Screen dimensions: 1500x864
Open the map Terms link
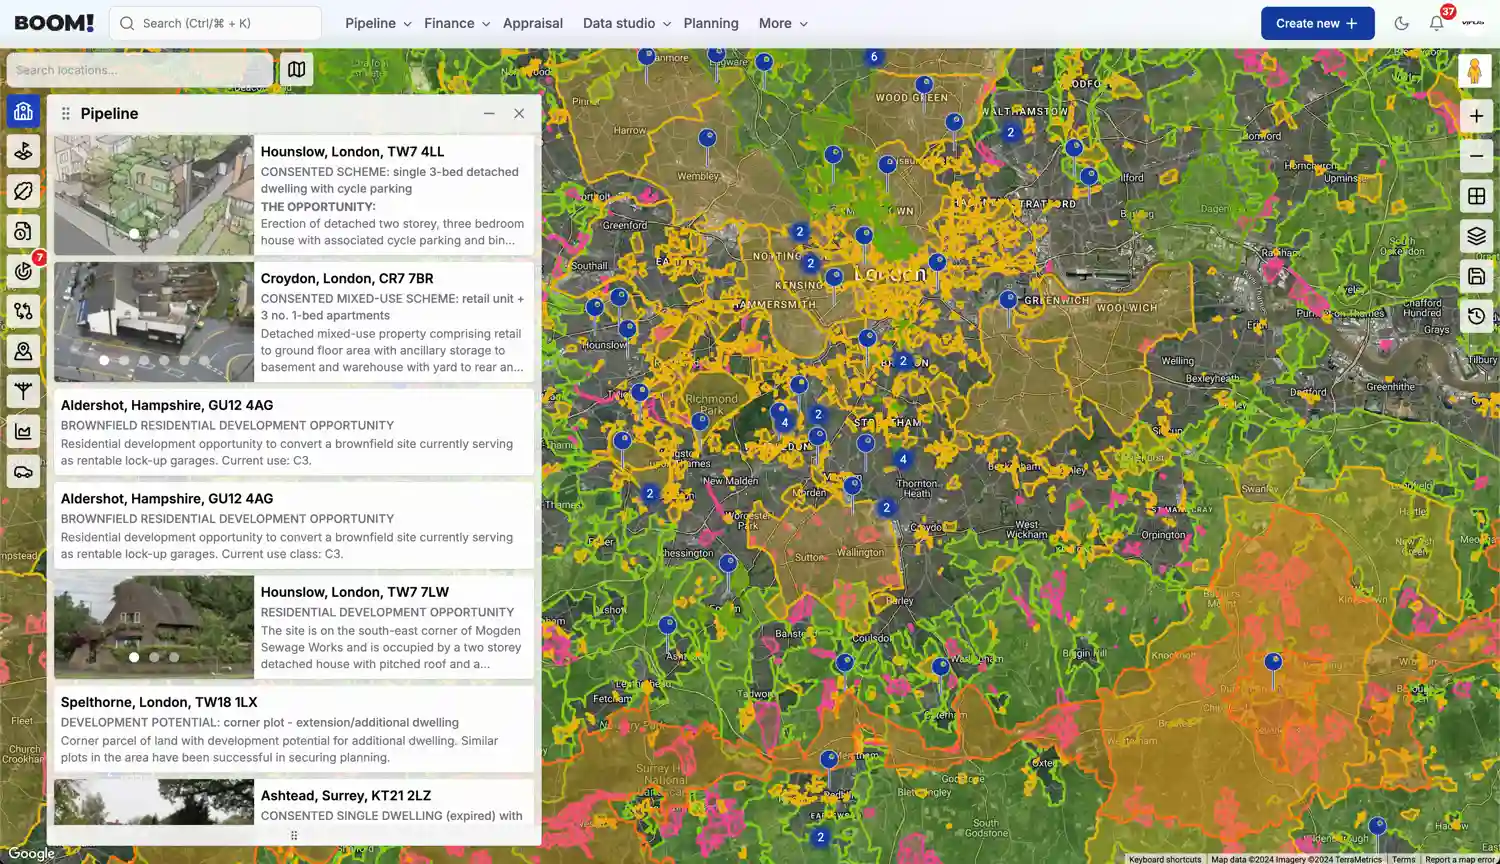(x=1404, y=859)
